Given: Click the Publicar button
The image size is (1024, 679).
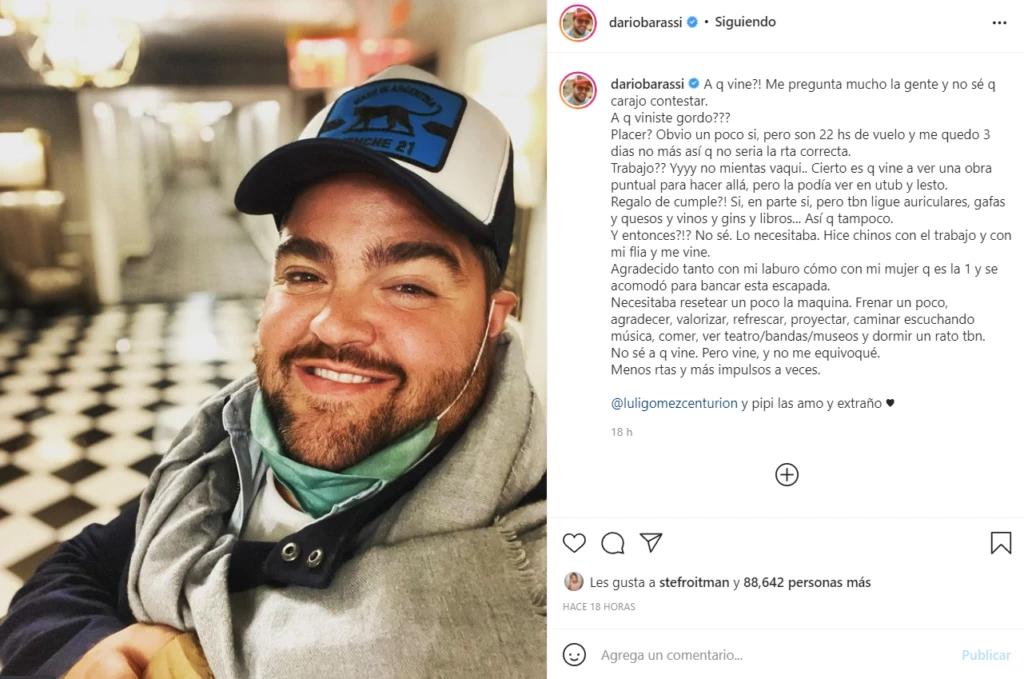Looking at the screenshot, I should click(985, 655).
